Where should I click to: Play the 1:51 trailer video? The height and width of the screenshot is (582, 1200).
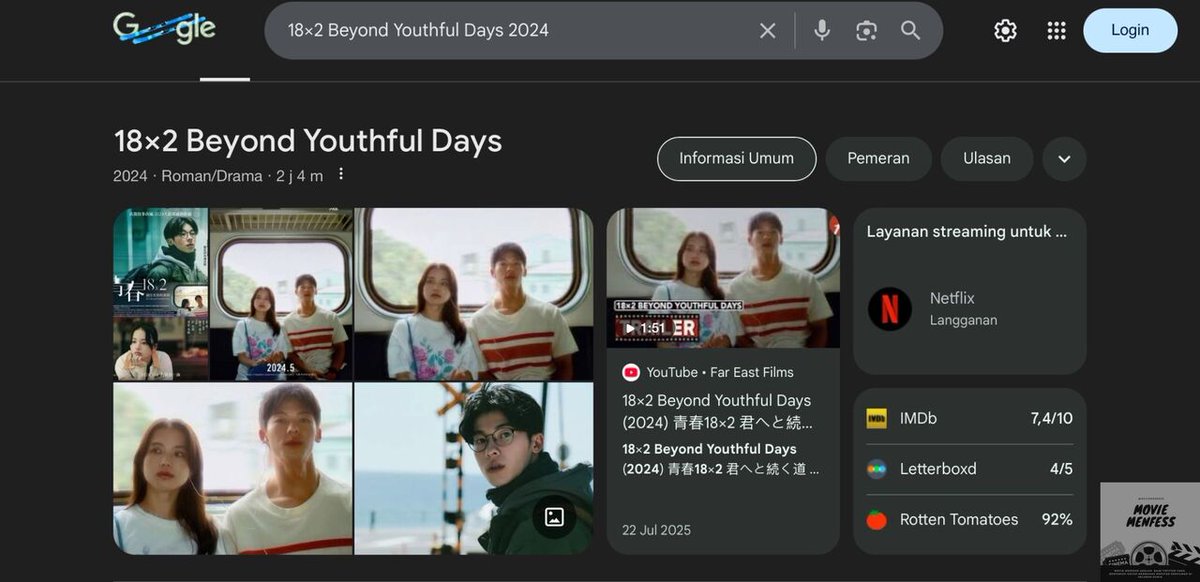tap(642, 327)
